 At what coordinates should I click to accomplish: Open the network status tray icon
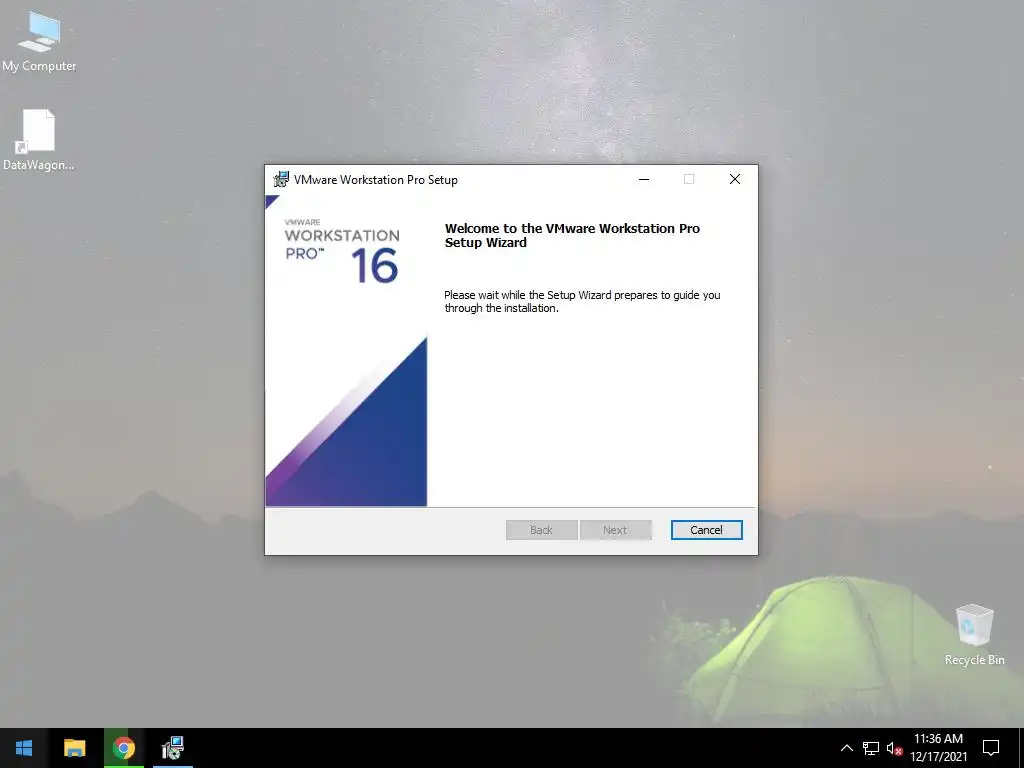click(871, 748)
